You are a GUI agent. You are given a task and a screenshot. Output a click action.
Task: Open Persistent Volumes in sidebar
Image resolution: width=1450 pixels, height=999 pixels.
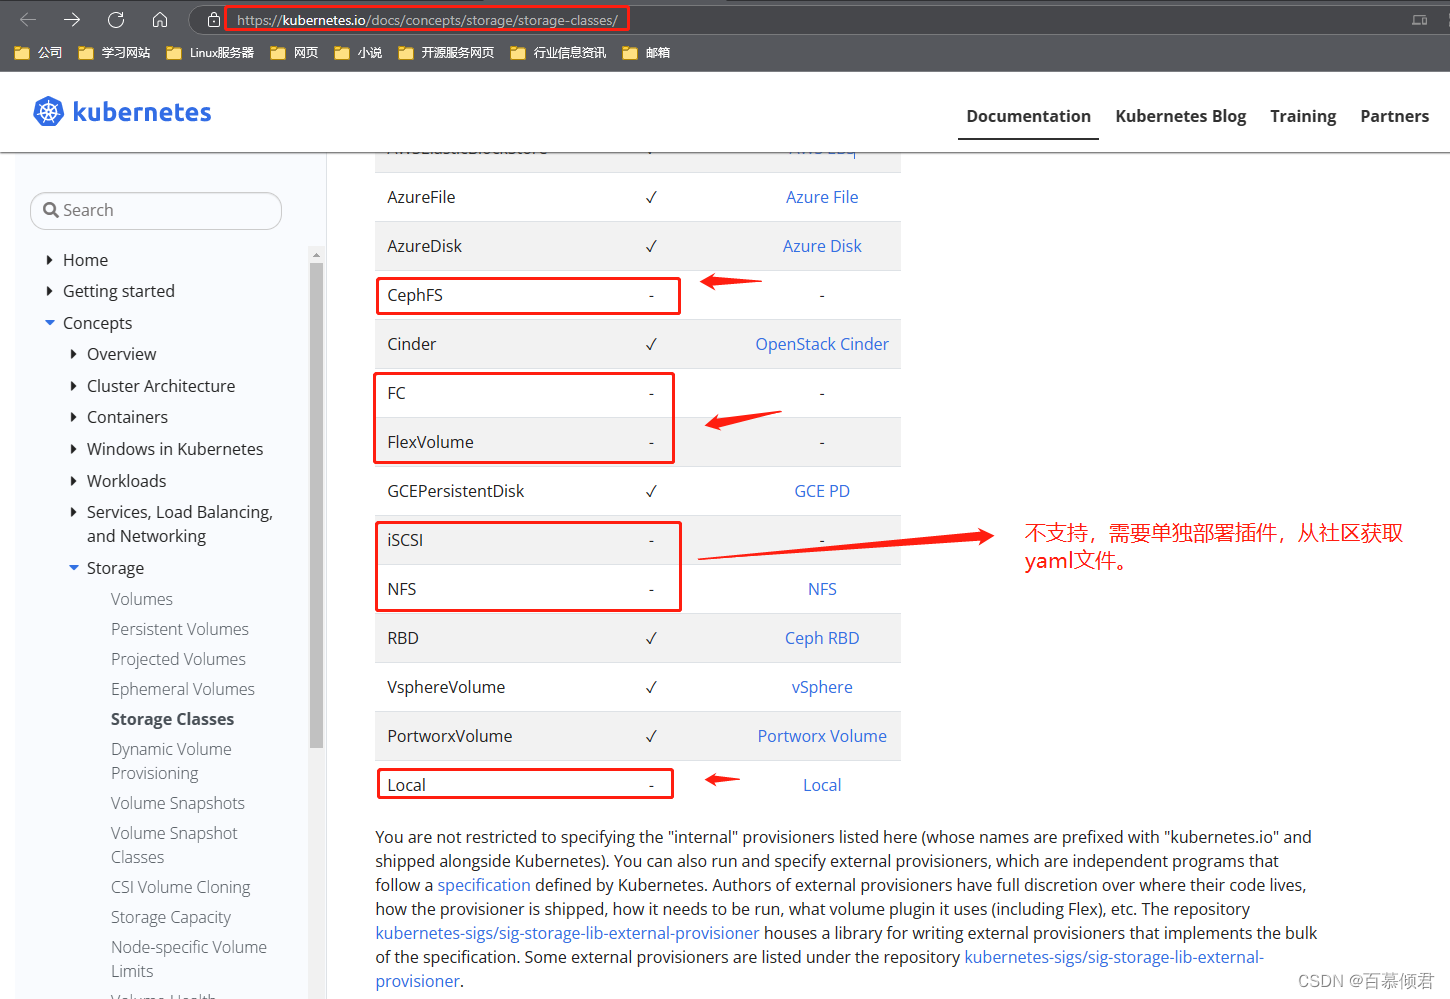coord(180,629)
